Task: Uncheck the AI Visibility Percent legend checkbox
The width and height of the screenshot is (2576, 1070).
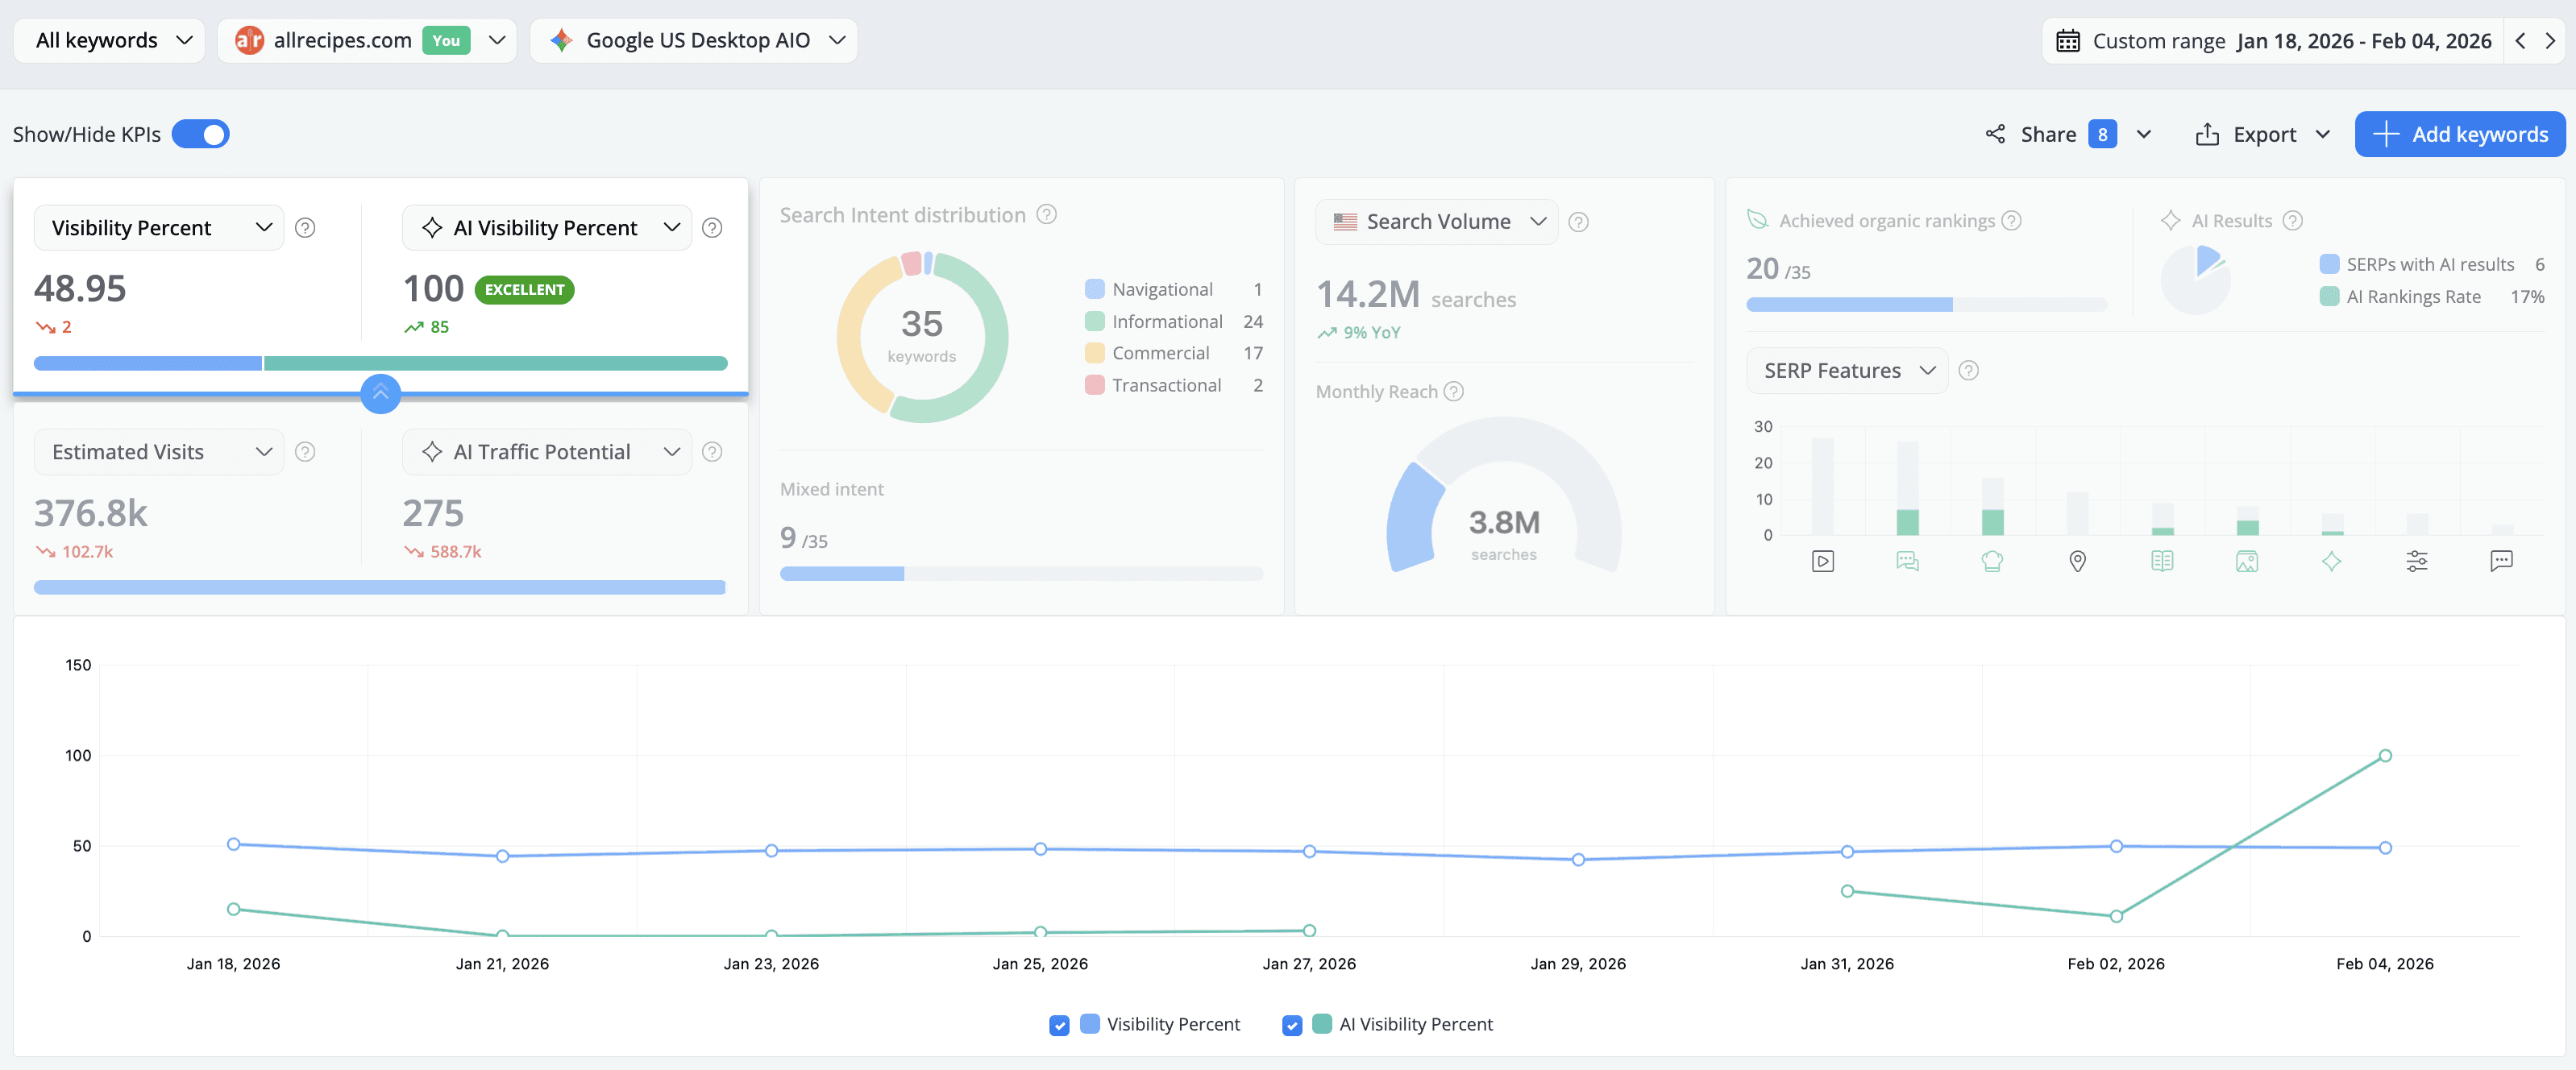Action: tap(1291, 1024)
